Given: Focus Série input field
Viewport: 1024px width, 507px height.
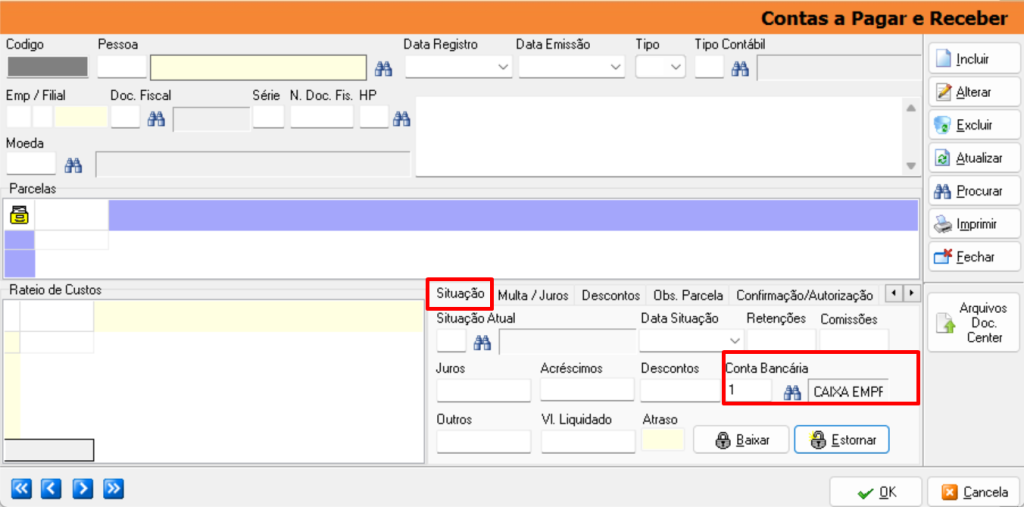Looking at the screenshot, I should pyautogui.click(x=268, y=118).
